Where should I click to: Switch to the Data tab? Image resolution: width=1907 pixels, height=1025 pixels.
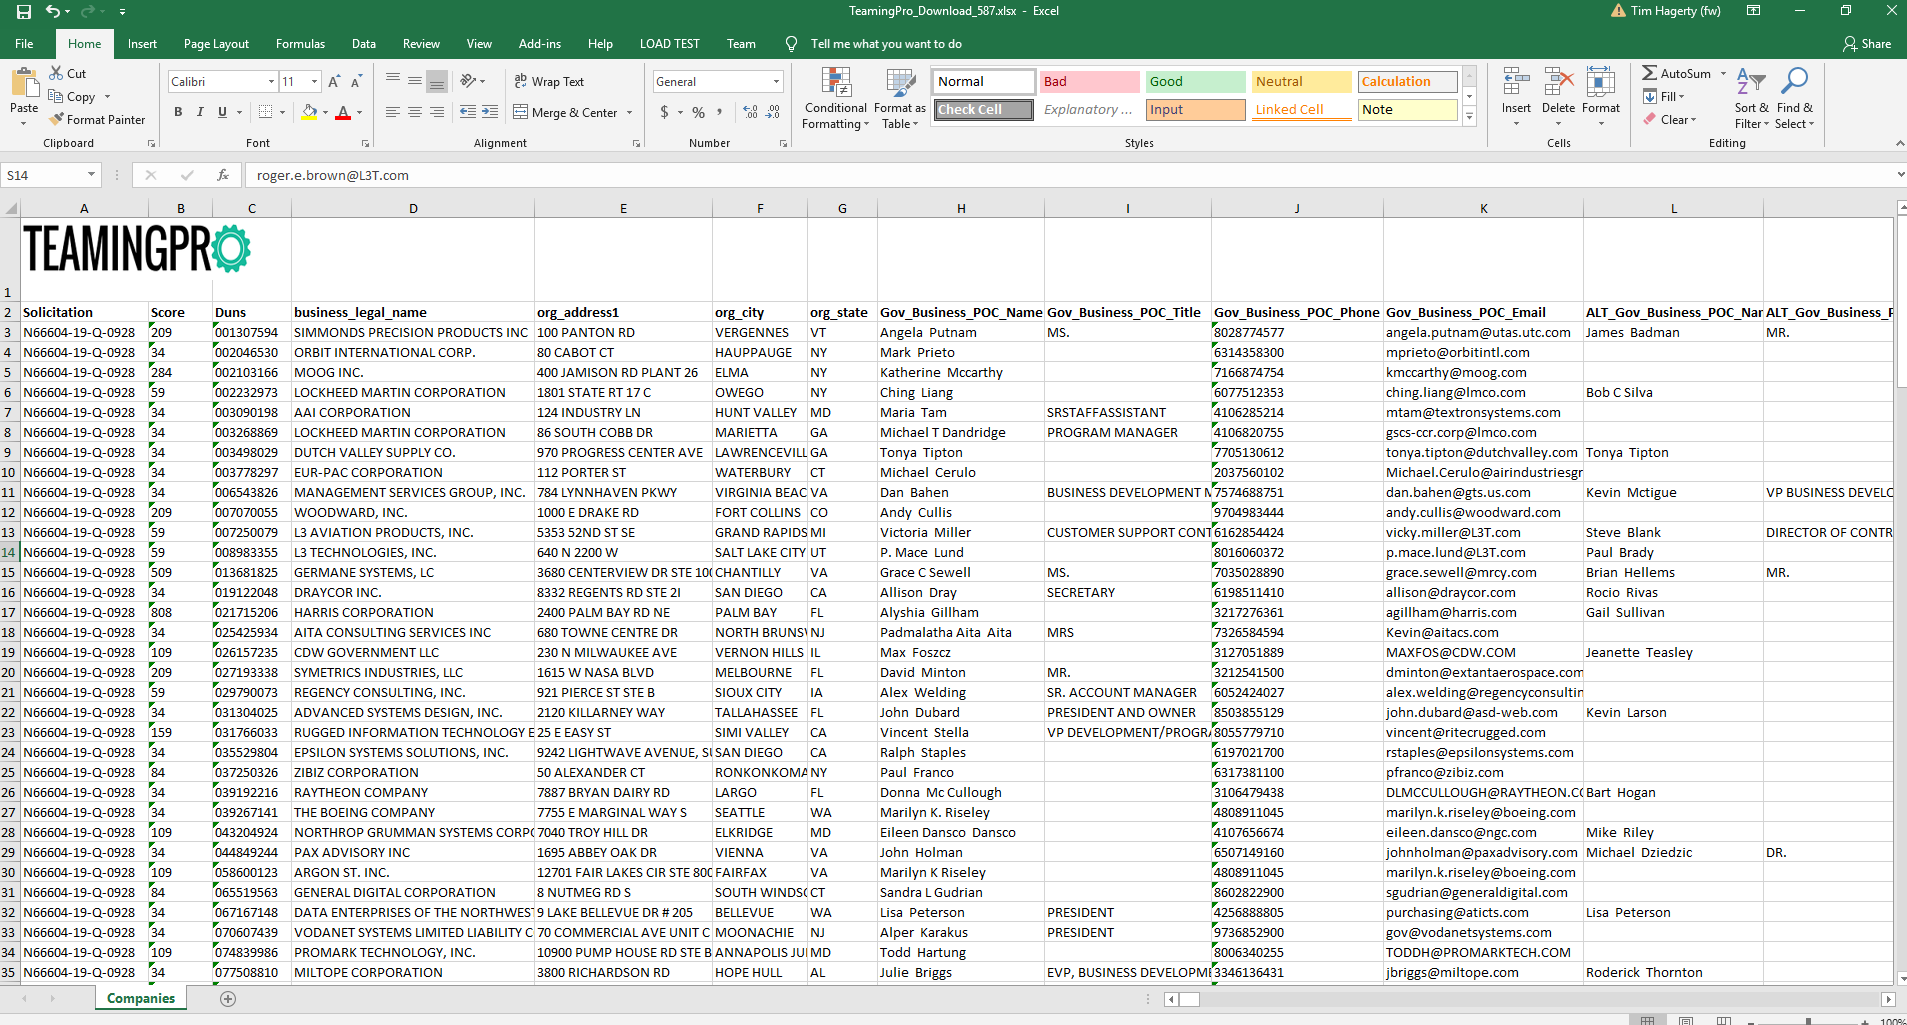(364, 44)
